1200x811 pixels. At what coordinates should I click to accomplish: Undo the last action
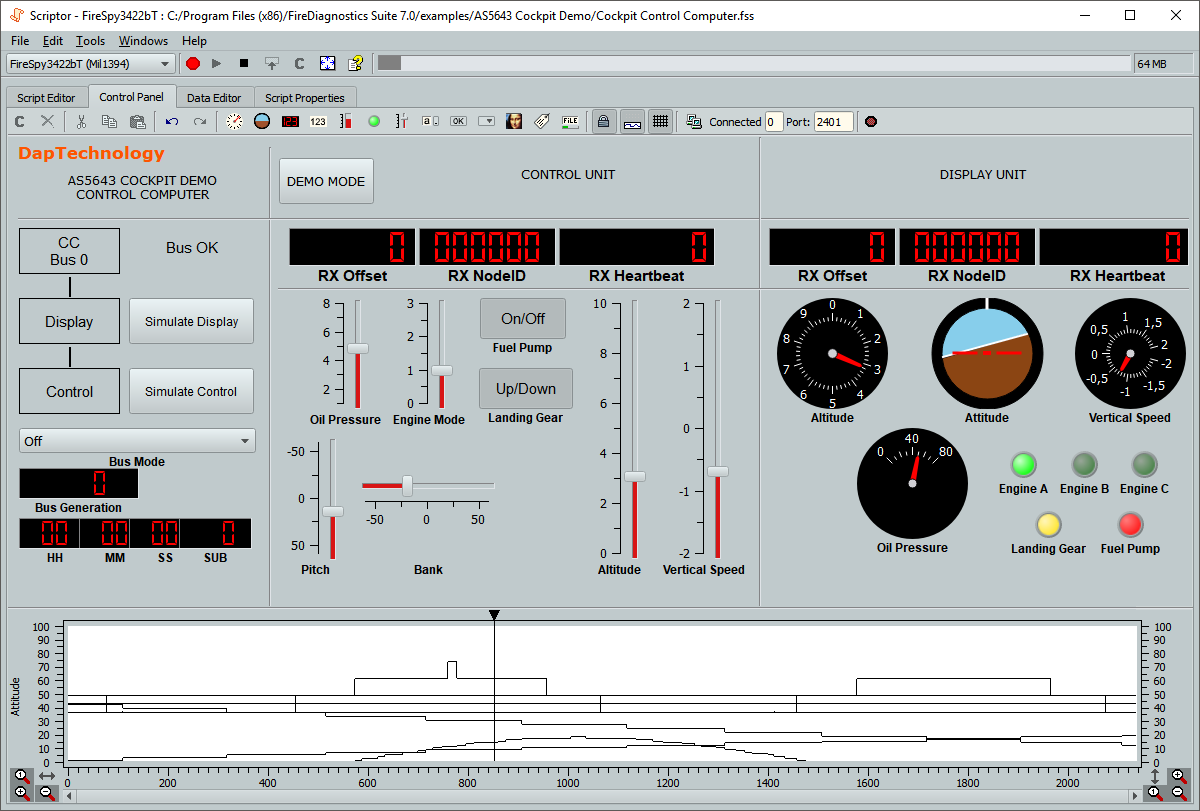172,122
